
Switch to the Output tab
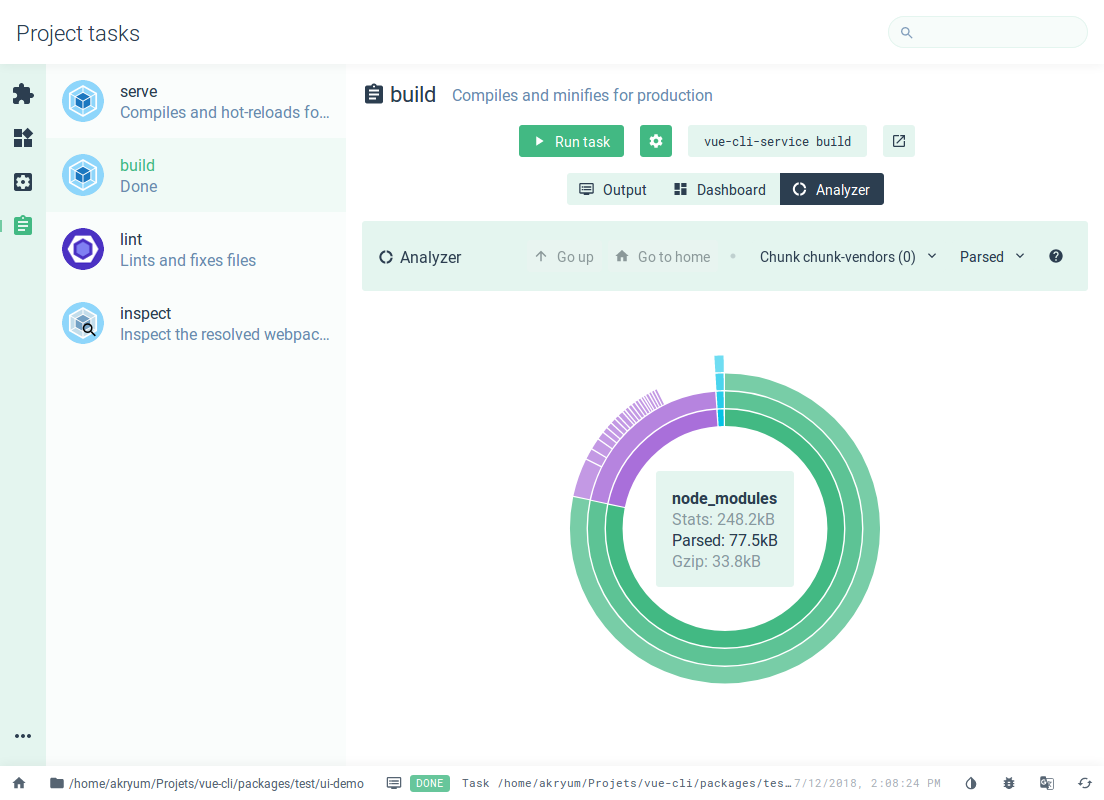tap(613, 189)
